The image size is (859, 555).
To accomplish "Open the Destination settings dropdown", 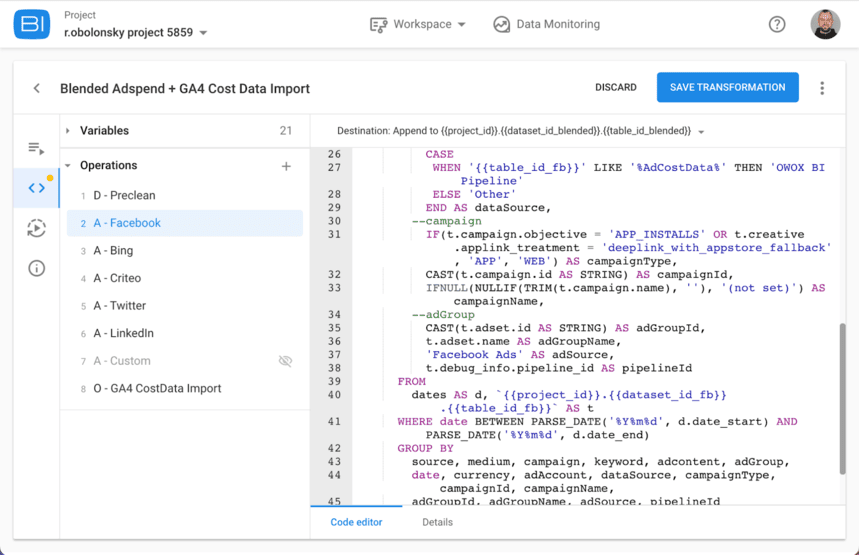I will coord(701,132).
